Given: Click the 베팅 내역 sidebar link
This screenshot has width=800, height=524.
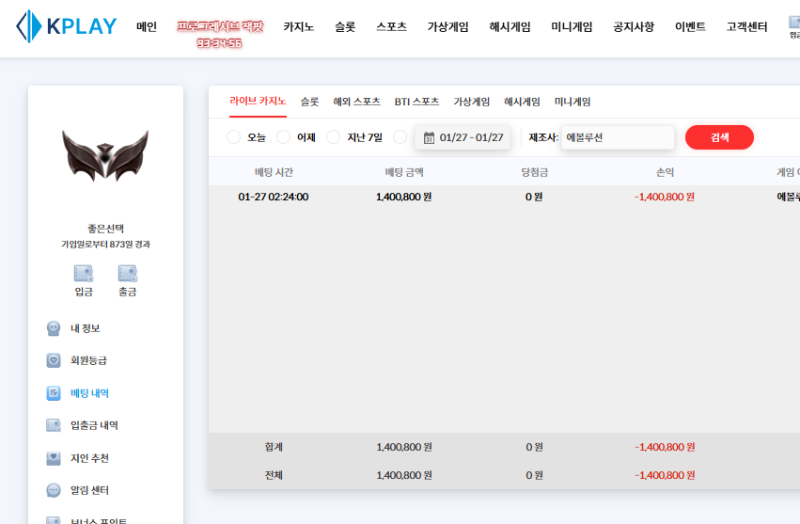Looking at the screenshot, I should coord(89,393).
